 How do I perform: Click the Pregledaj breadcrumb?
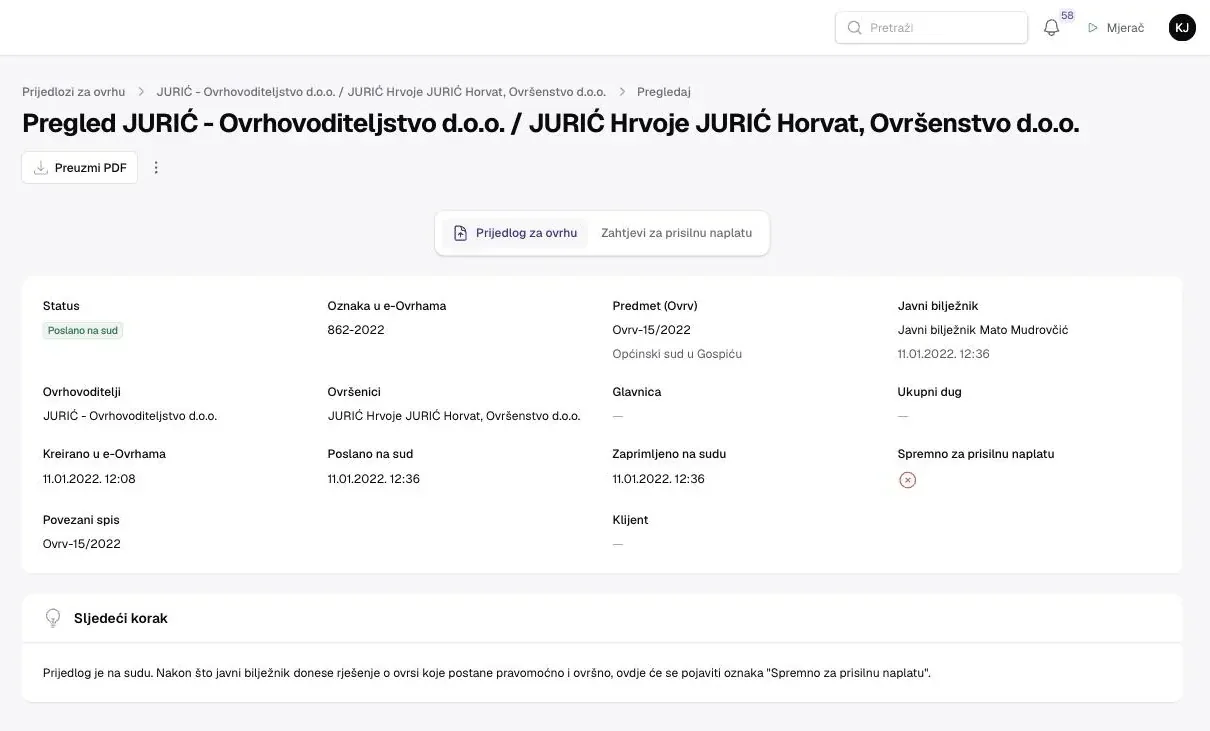664,92
